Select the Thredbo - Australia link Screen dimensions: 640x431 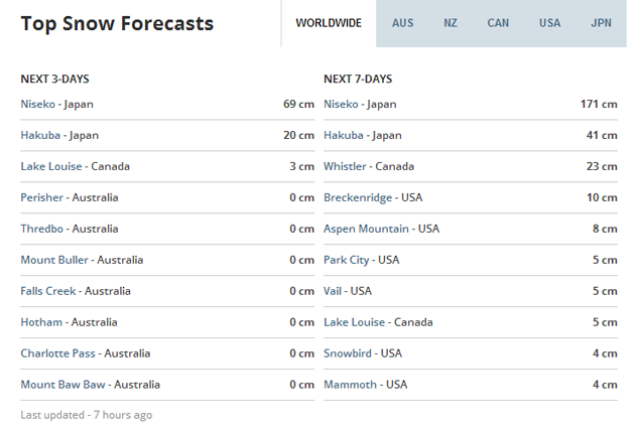click(69, 229)
